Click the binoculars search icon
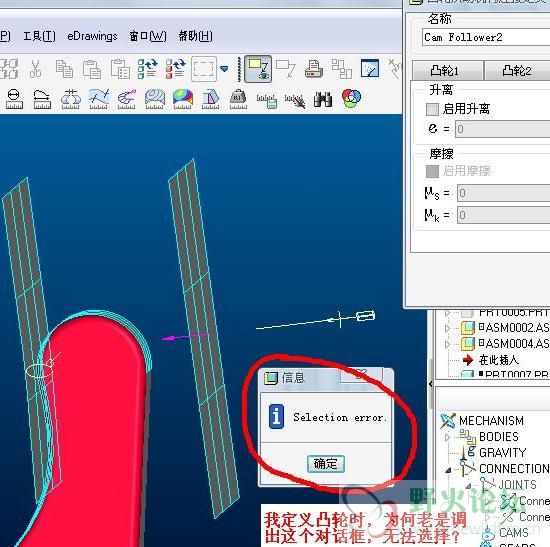This screenshot has height=547, width=550. click(x=323, y=99)
